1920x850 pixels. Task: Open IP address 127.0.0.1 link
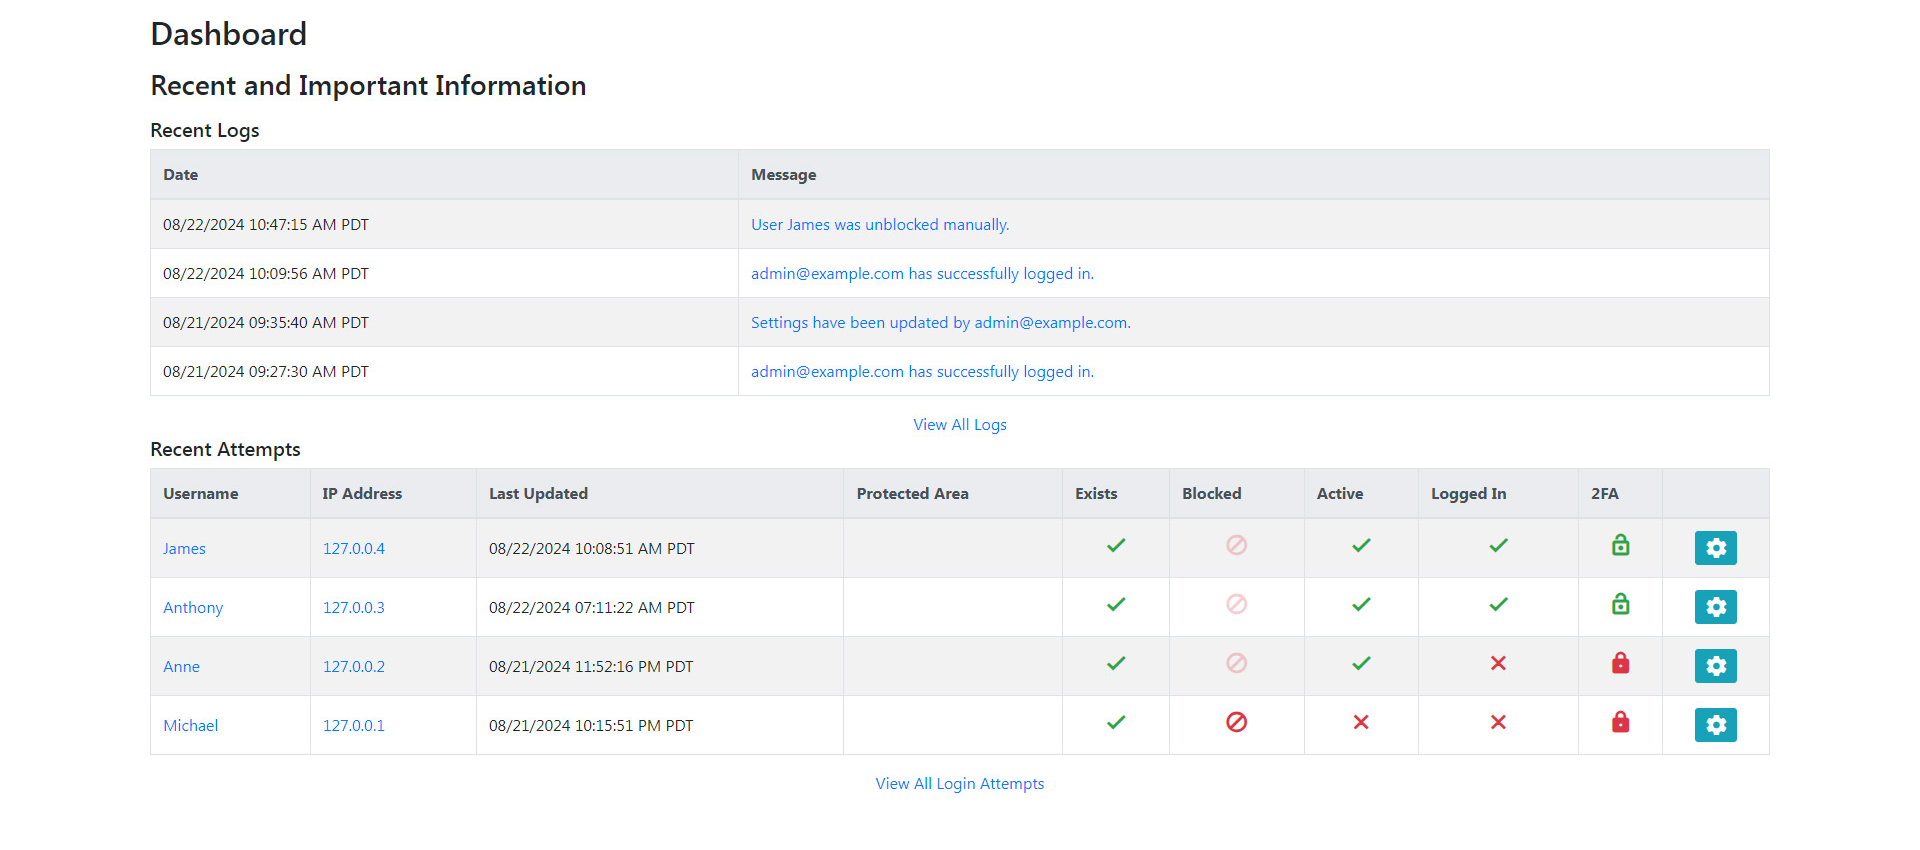click(x=353, y=726)
